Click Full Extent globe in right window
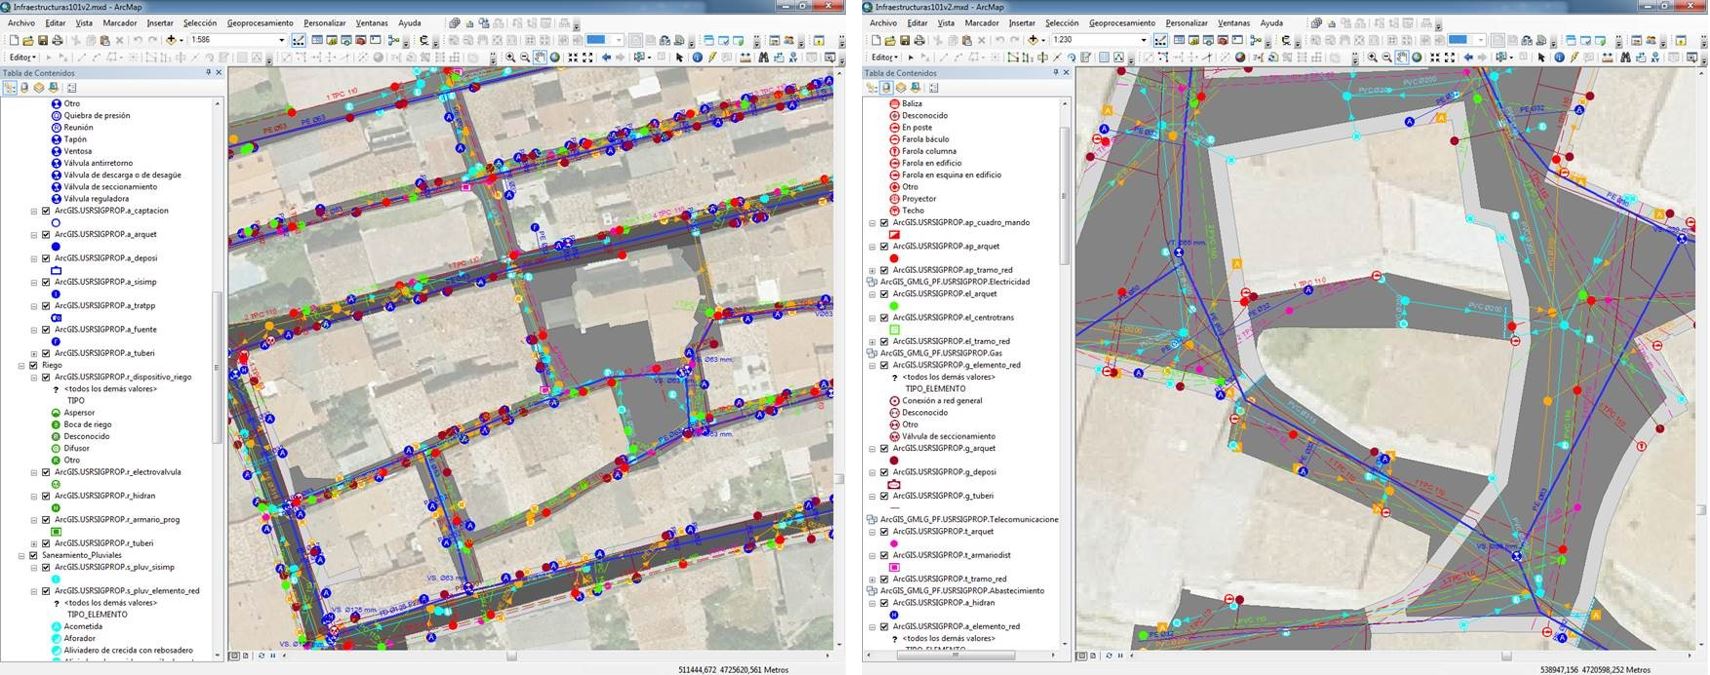Viewport: 1710px width, 675px height. coord(1417,57)
